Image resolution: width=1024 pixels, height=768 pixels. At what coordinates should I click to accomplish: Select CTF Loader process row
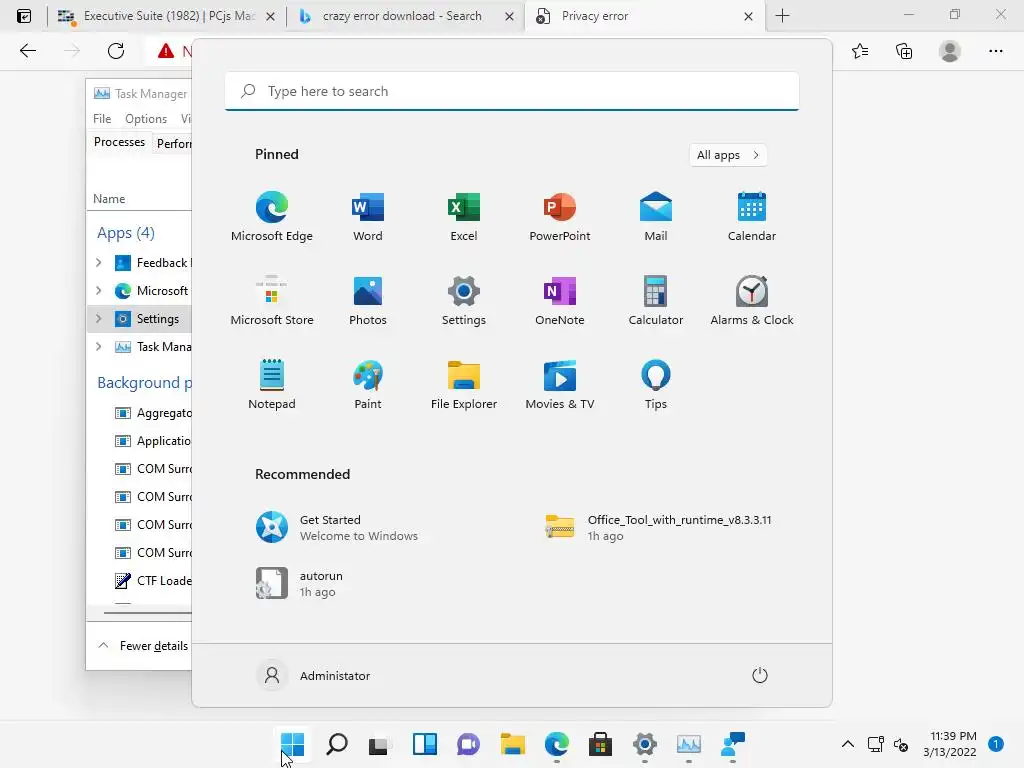click(x=140, y=581)
